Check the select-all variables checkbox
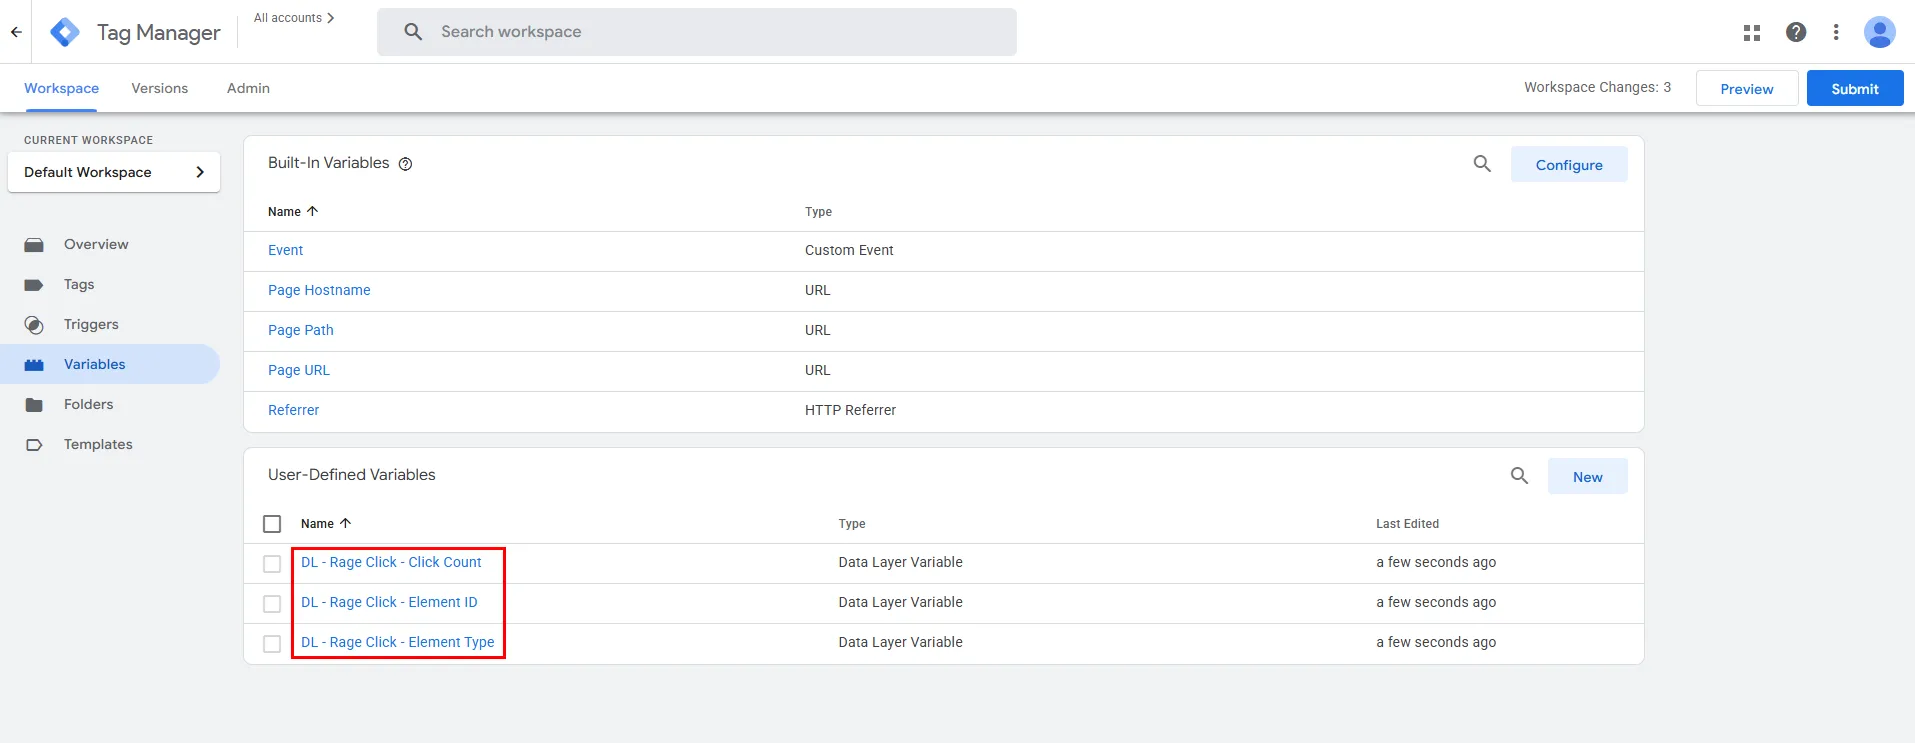The width and height of the screenshot is (1915, 743). 272,524
